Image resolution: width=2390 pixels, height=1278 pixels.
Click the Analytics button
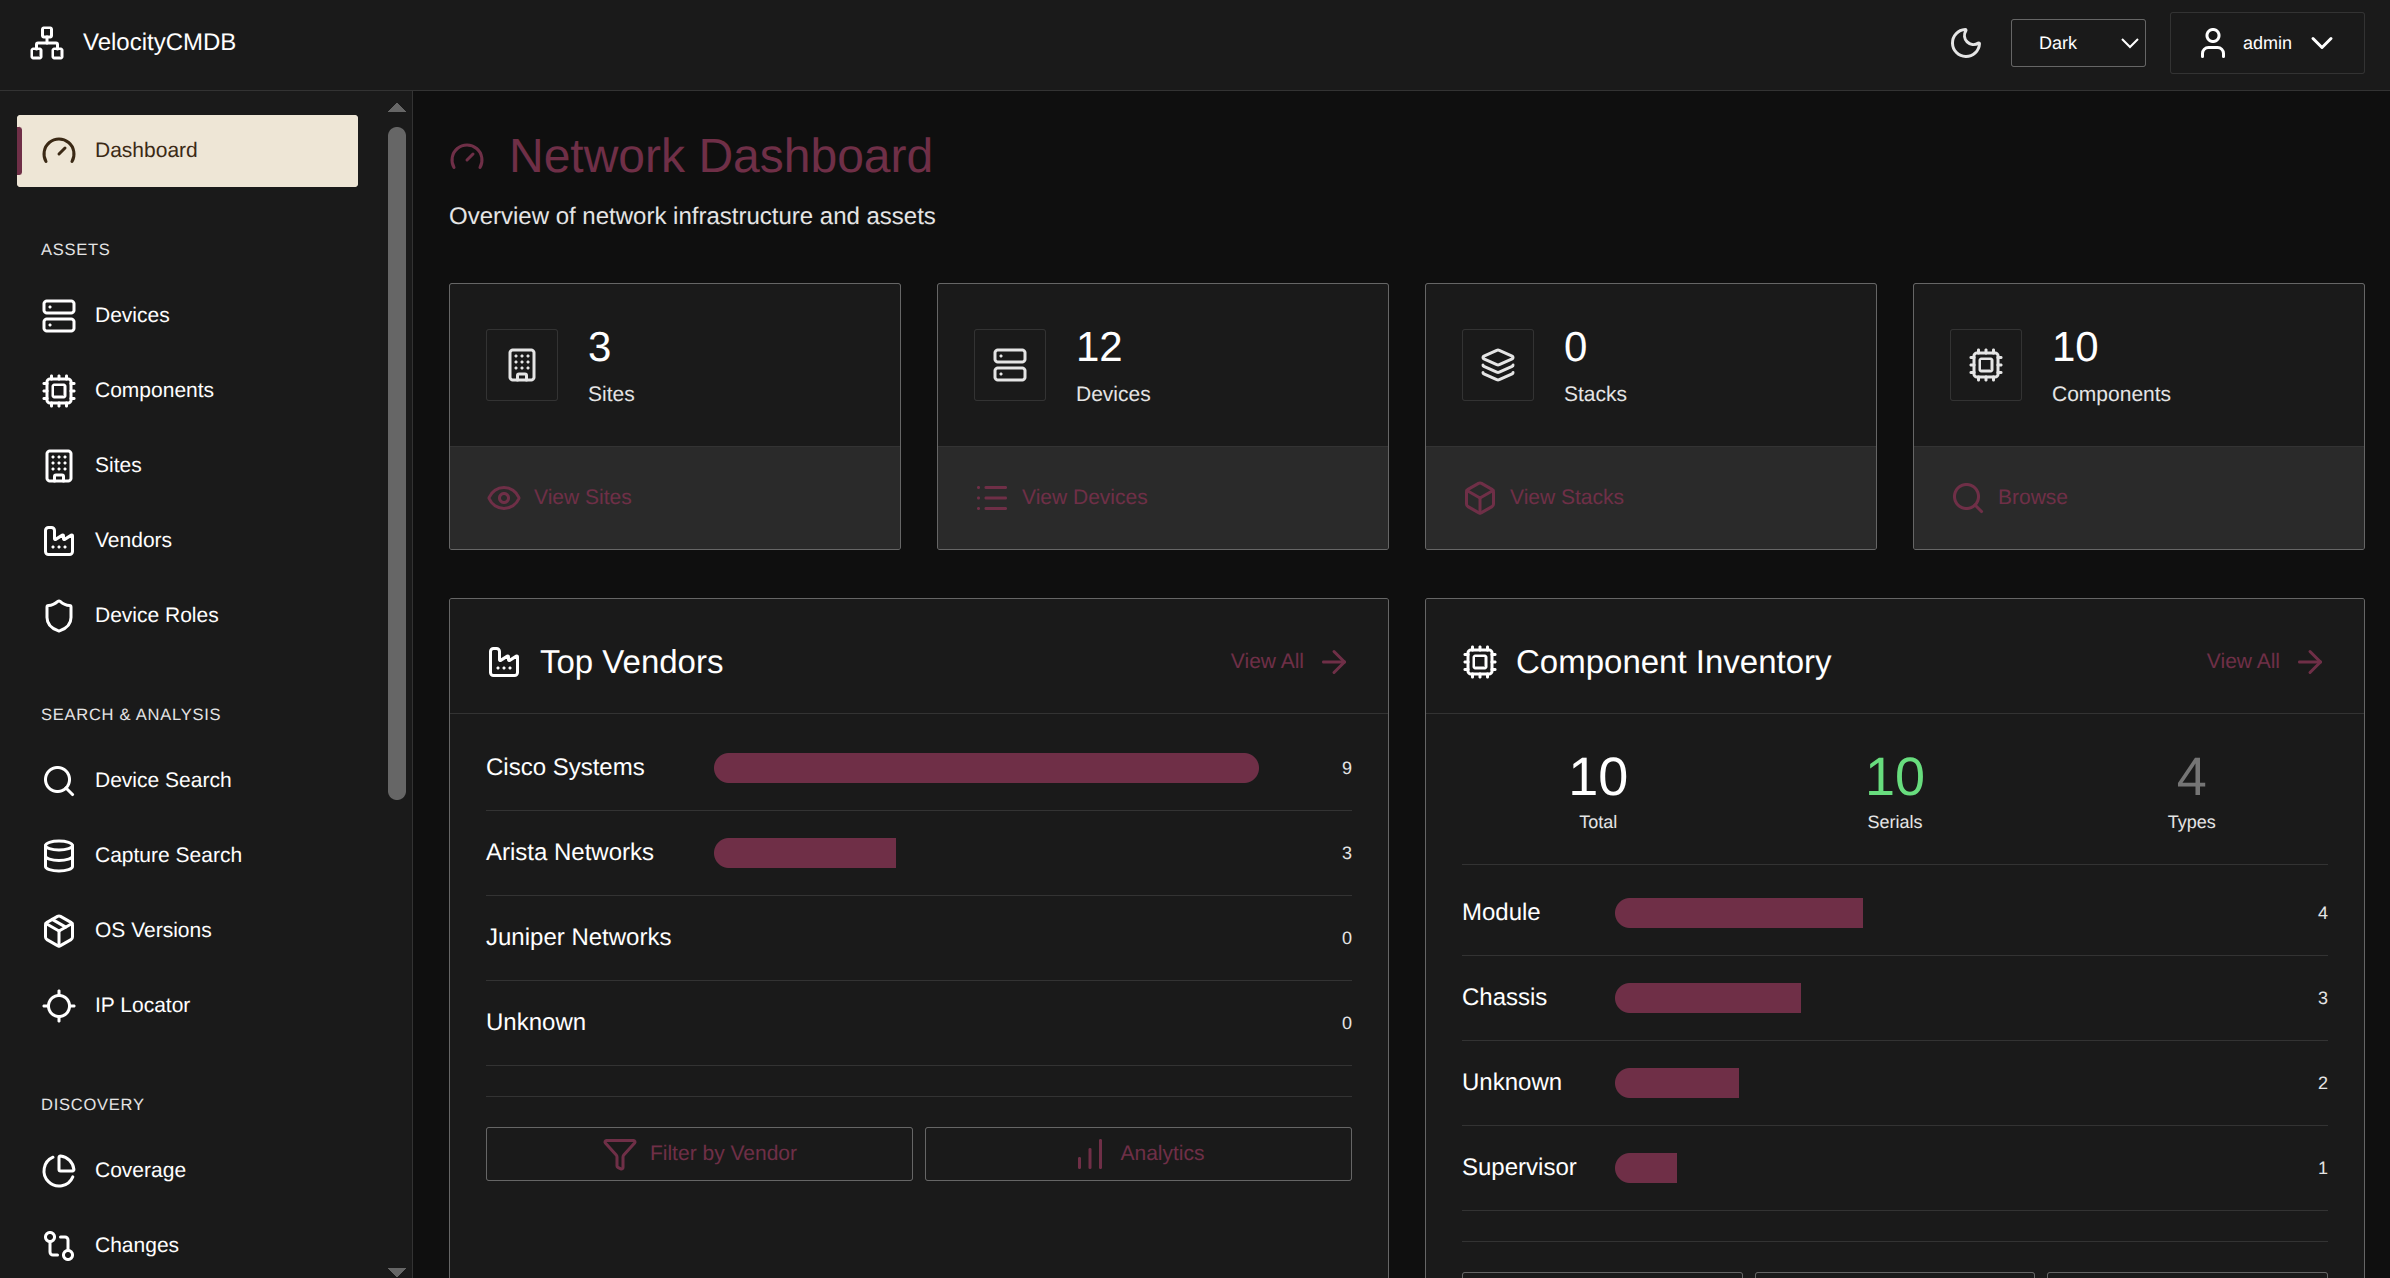click(1138, 1154)
